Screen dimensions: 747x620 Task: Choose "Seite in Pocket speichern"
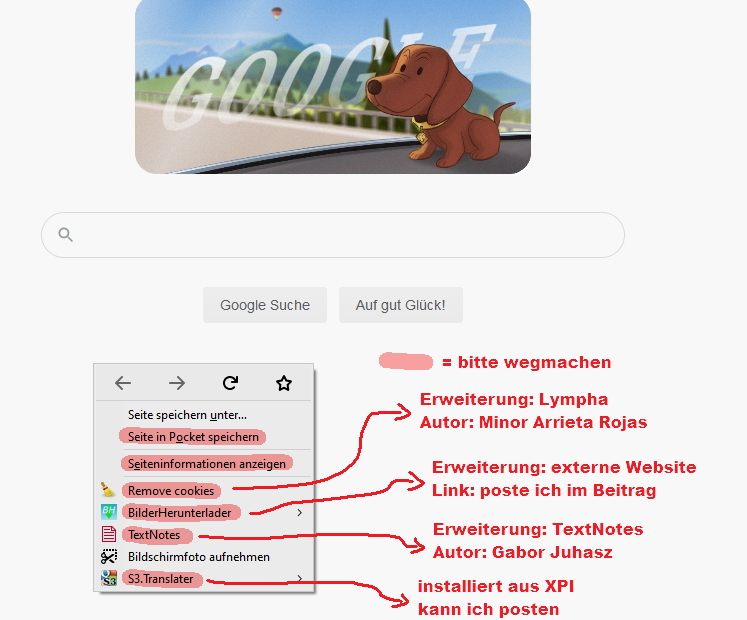(x=193, y=437)
